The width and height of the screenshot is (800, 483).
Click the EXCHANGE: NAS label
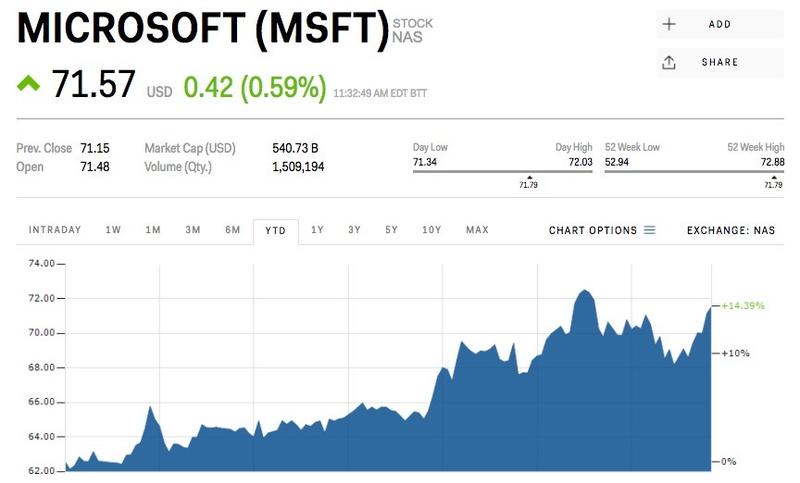coord(730,230)
